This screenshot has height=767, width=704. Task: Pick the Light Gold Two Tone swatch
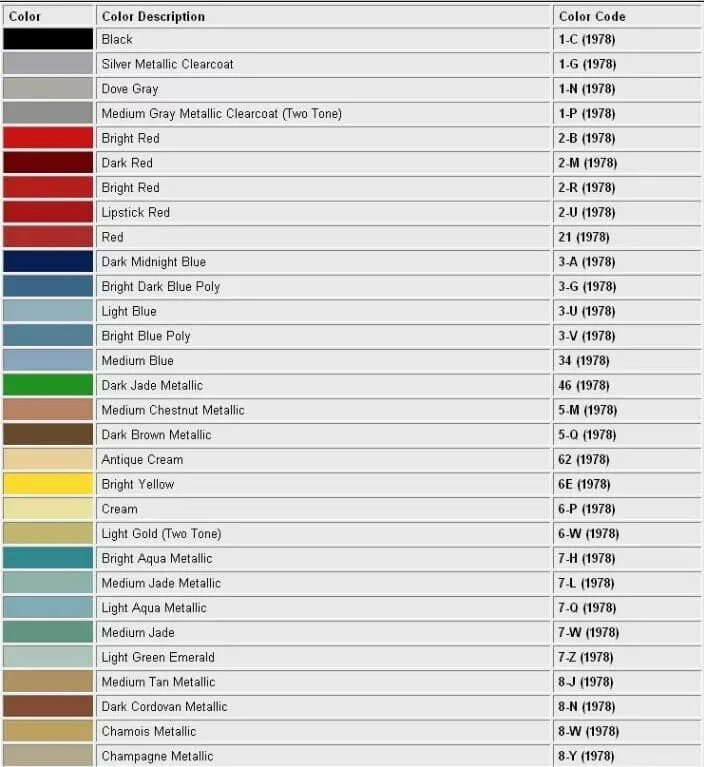tap(48, 533)
